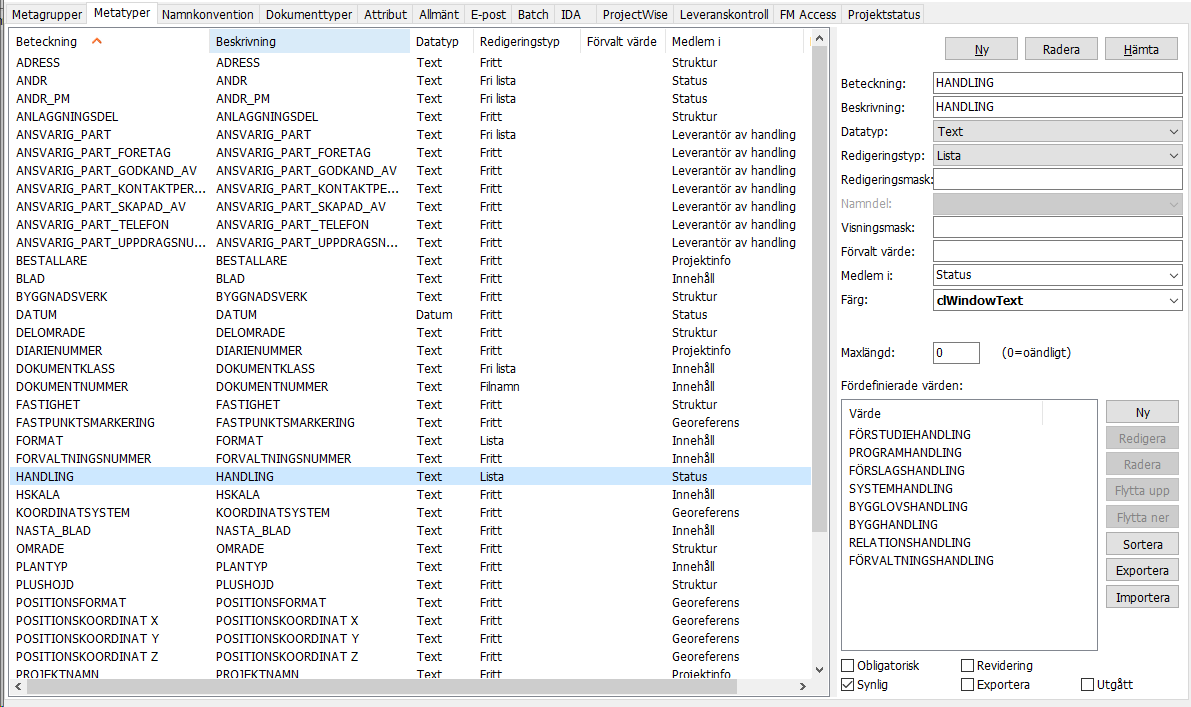Click the metatype list scroll-up arrow
1191x707 pixels.
click(819, 38)
